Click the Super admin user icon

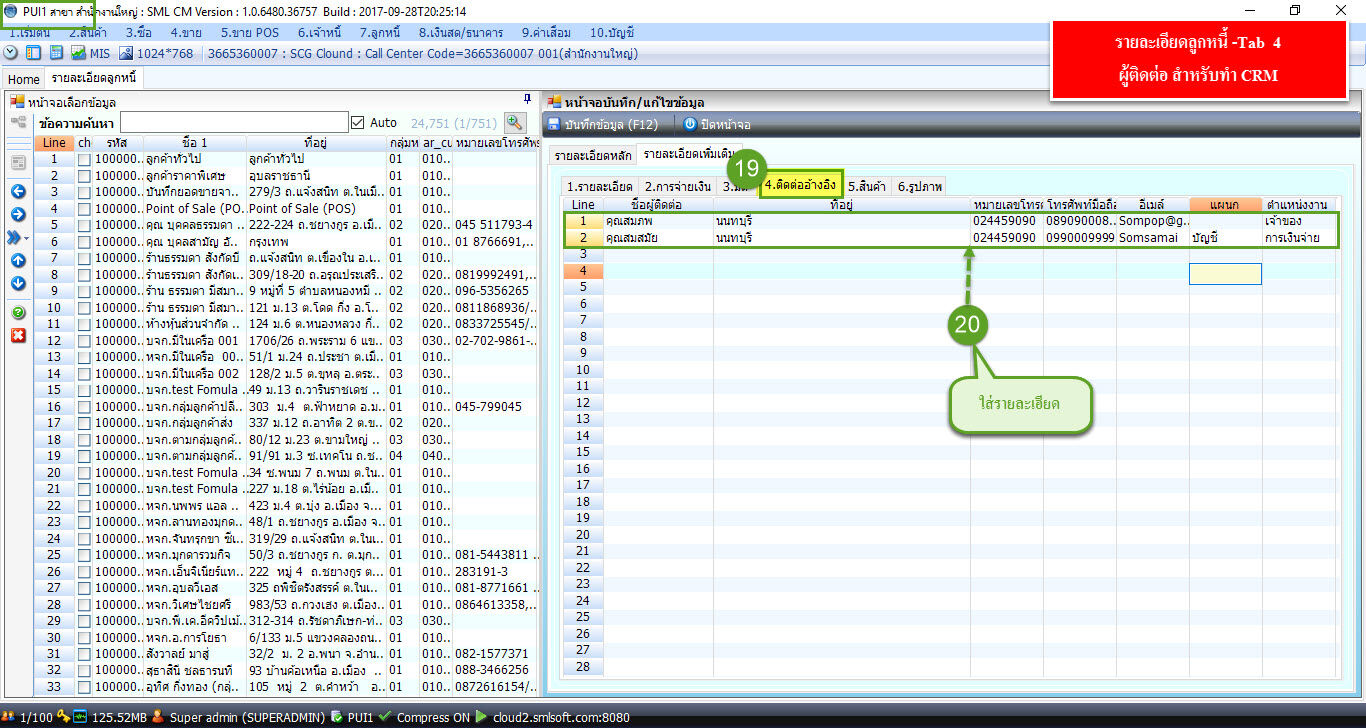click(159, 717)
